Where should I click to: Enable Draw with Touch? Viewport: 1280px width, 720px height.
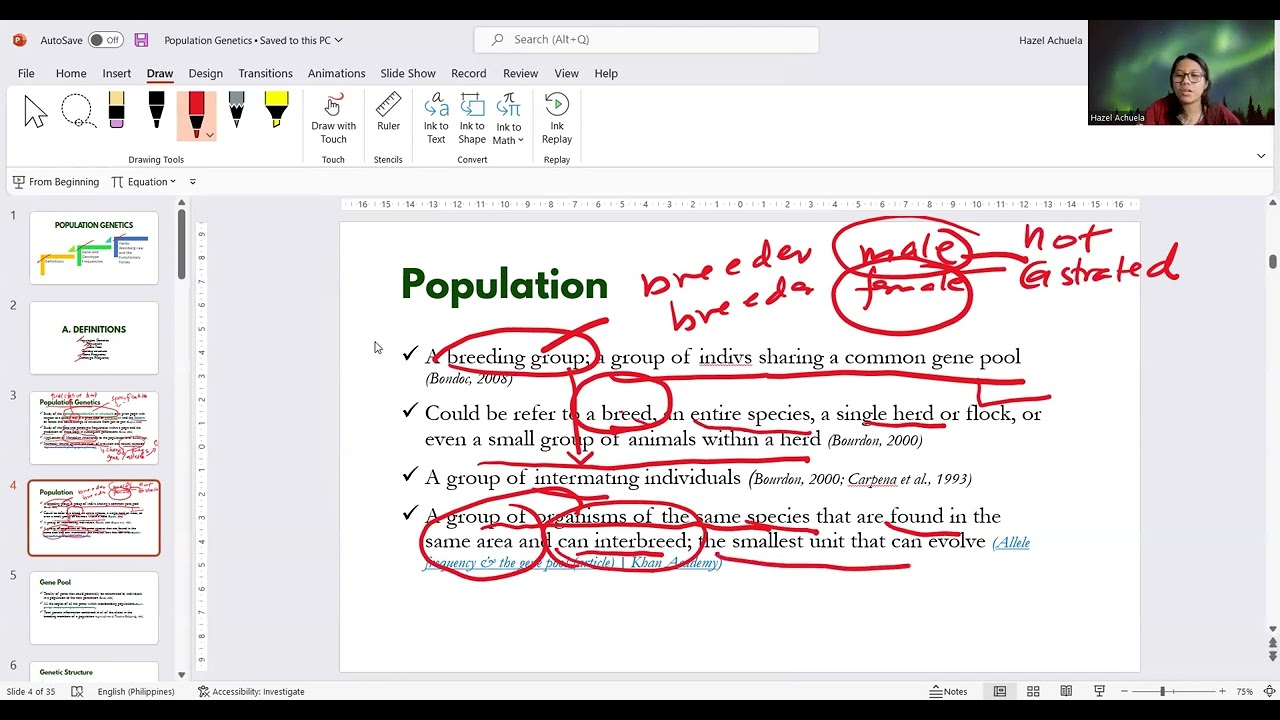tap(333, 119)
